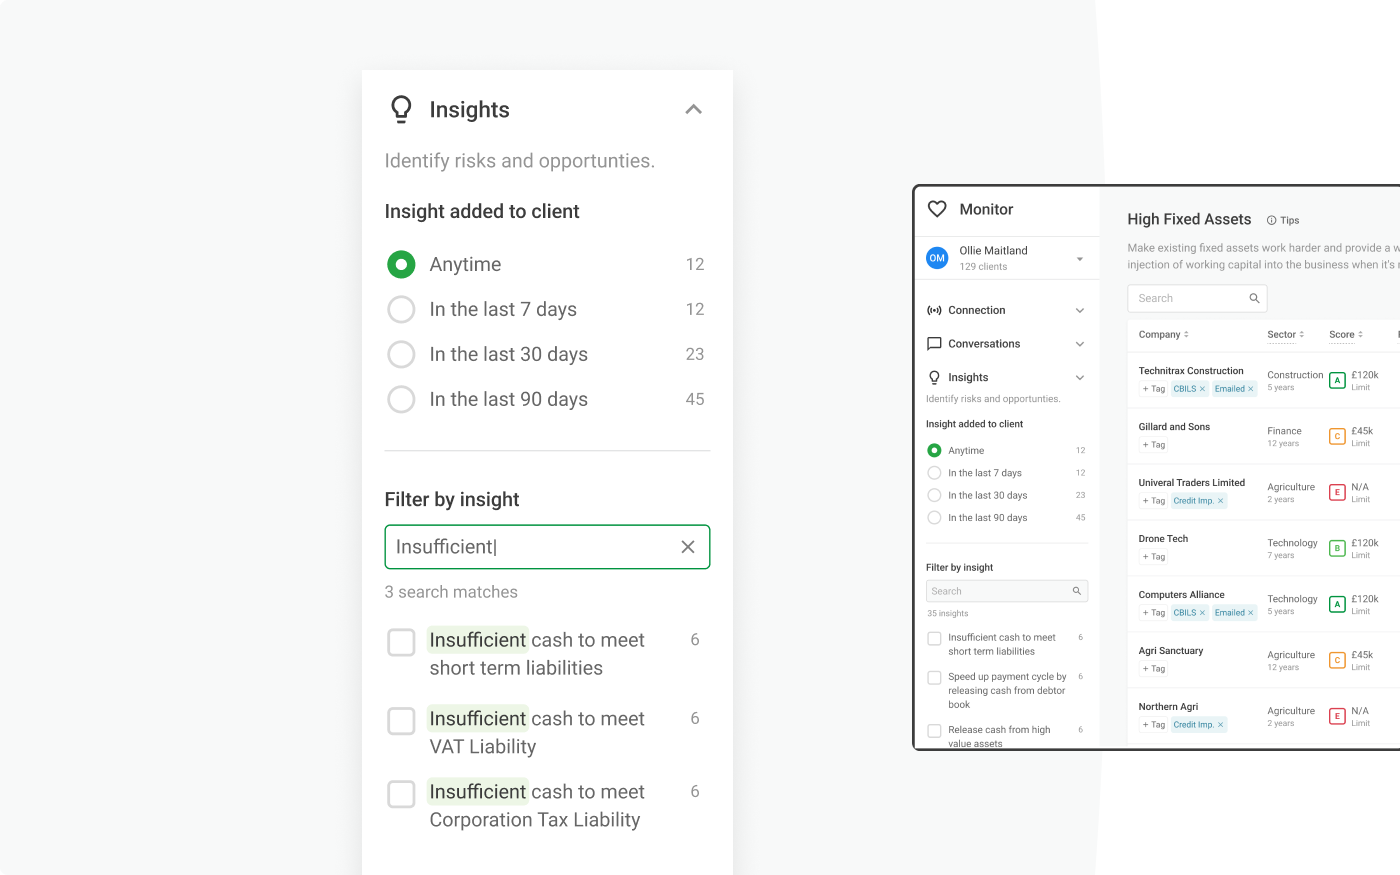Click the B score badge for Drone Tech
1400x875 pixels.
1337,548
